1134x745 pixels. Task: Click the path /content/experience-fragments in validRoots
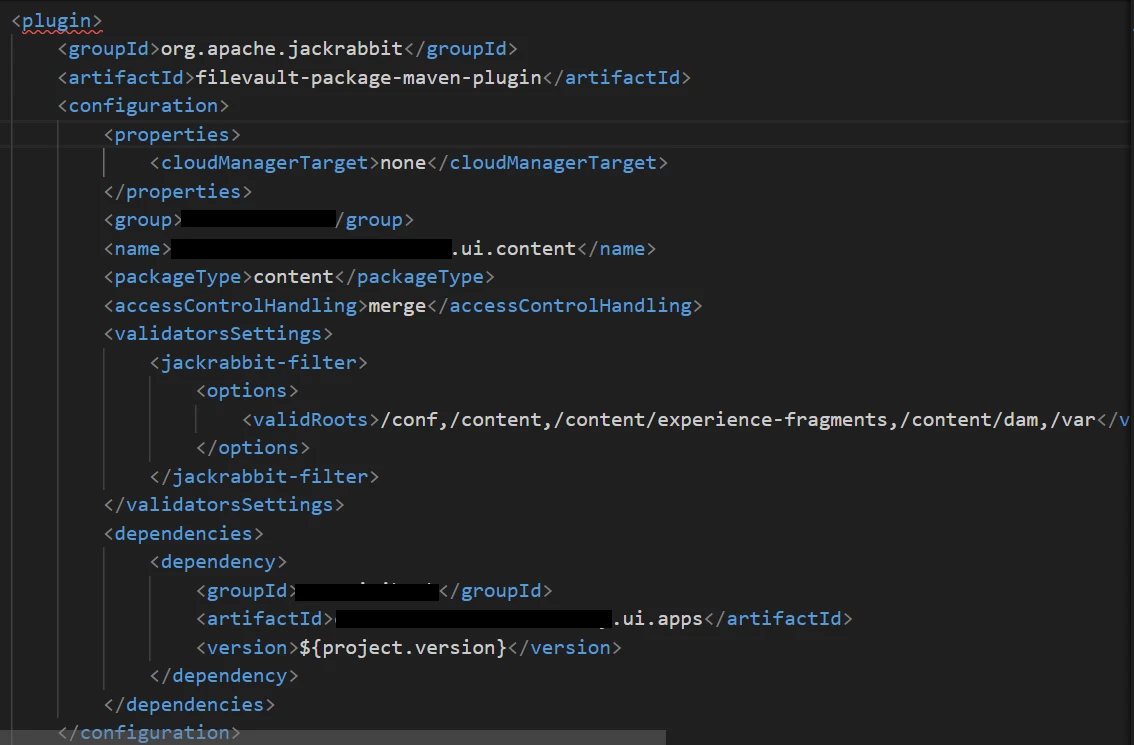720,420
